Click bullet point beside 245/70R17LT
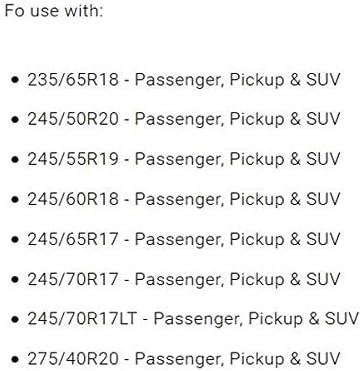Image resolution: width=362 pixels, height=371 pixels. click(15, 319)
